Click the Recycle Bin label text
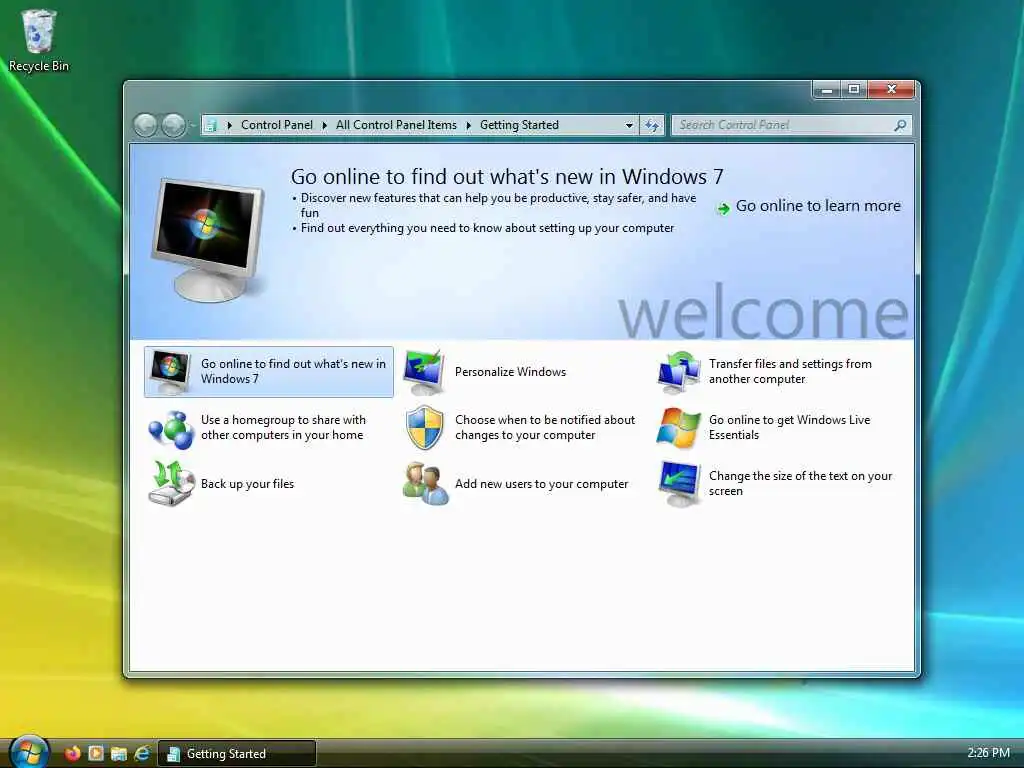1024x768 pixels. pyautogui.click(x=39, y=66)
